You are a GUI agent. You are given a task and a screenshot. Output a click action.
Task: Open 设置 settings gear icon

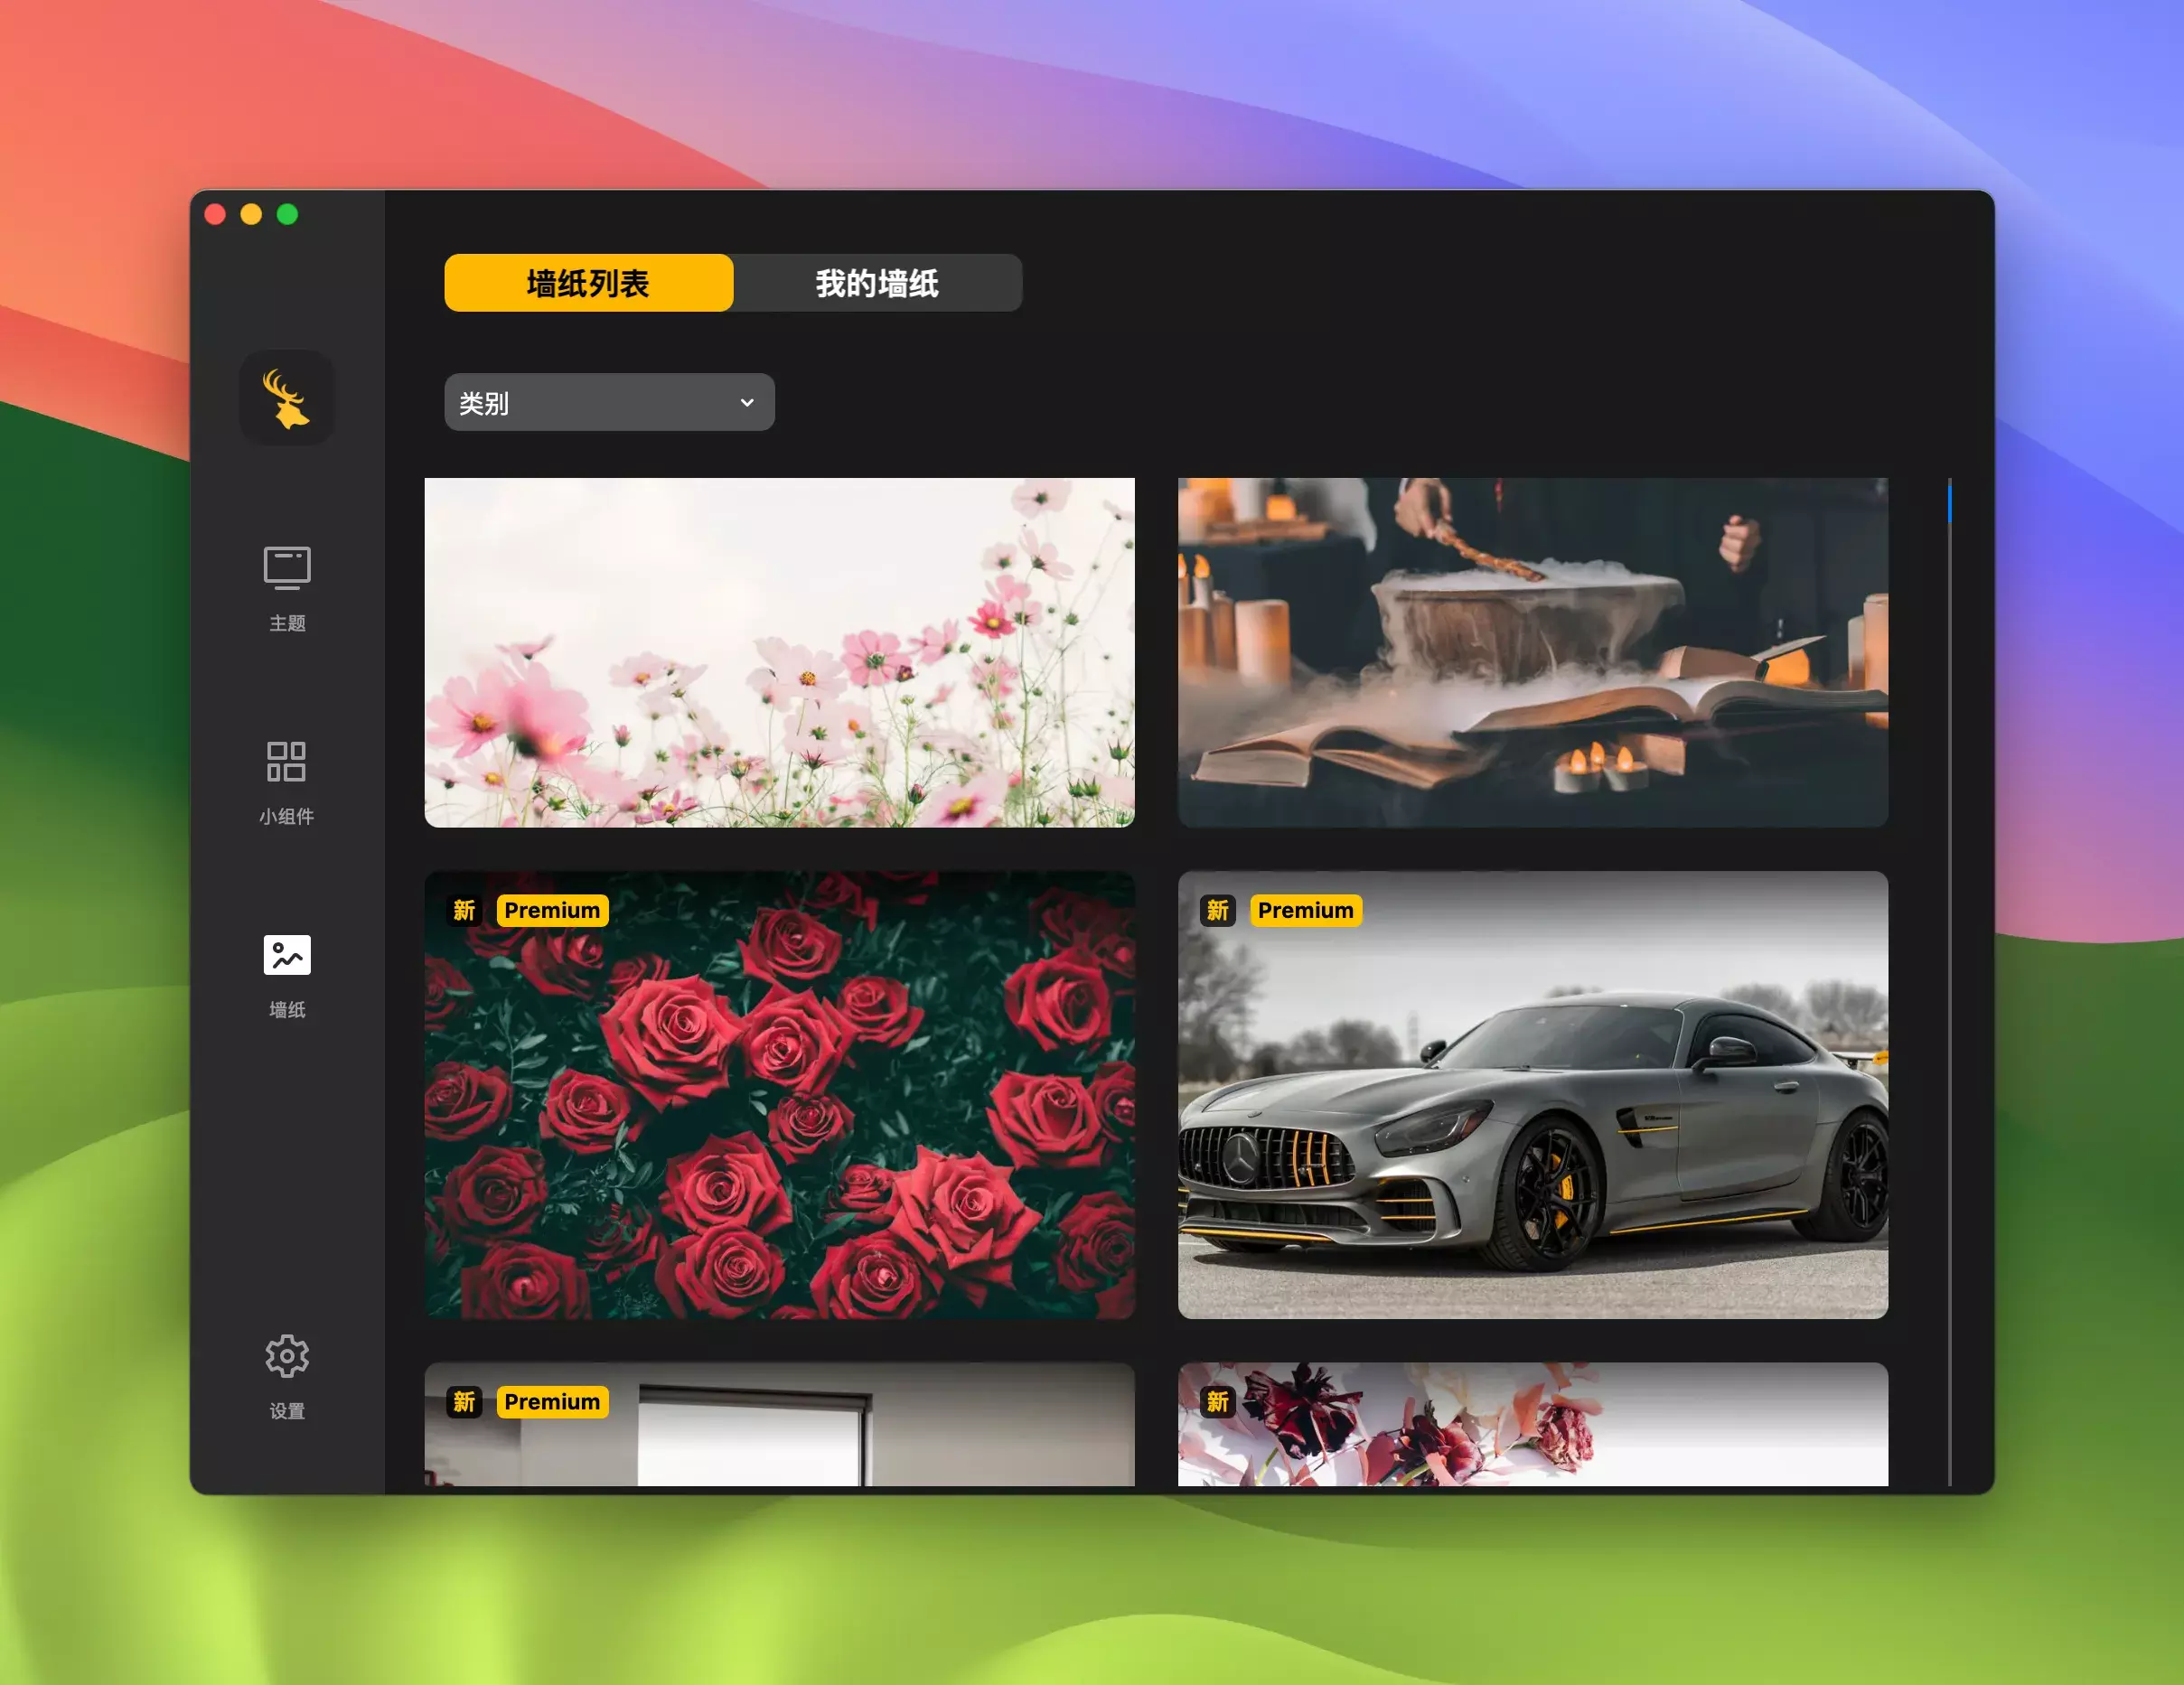(287, 1356)
